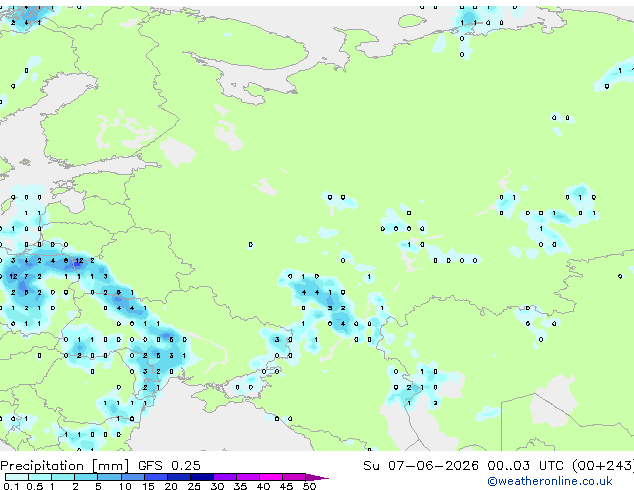Screen dimensions: 634x490
Task: Click the '00..03 UTC' time label
Action: (526, 466)
